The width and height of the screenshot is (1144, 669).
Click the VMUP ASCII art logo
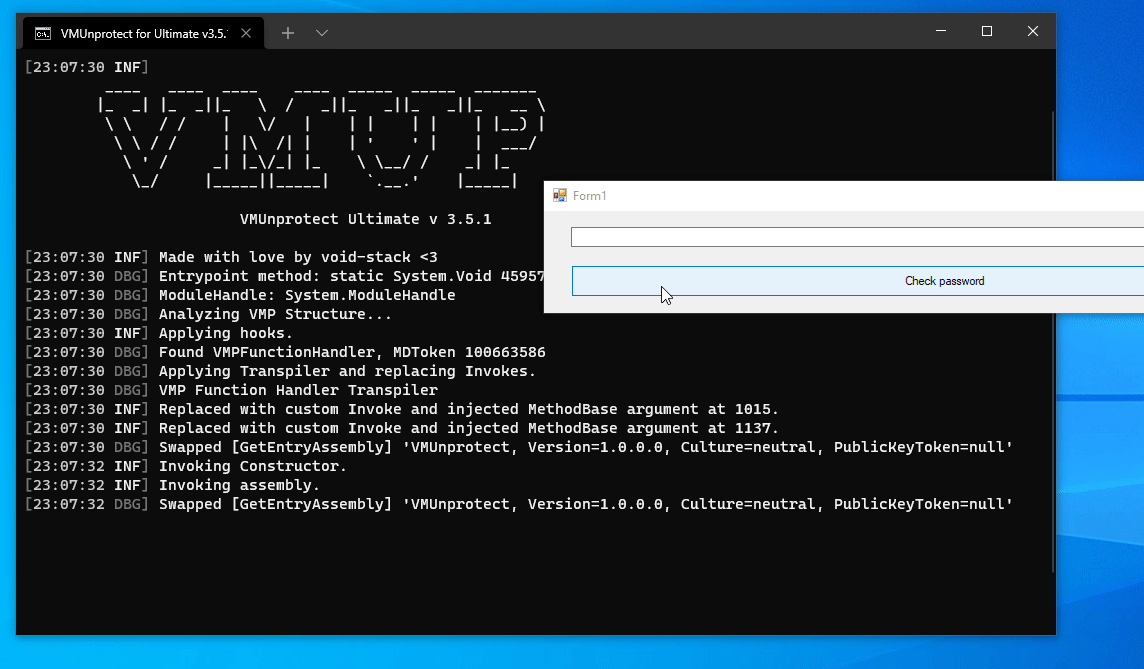tap(321, 139)
